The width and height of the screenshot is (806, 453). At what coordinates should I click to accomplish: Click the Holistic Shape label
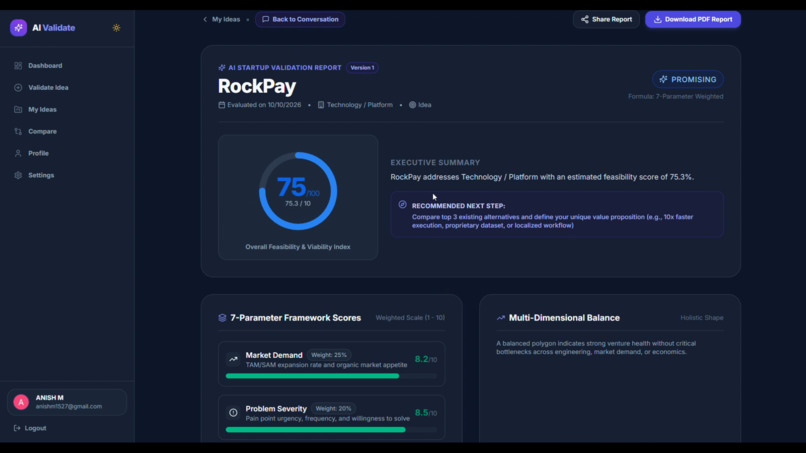[702, 318]
